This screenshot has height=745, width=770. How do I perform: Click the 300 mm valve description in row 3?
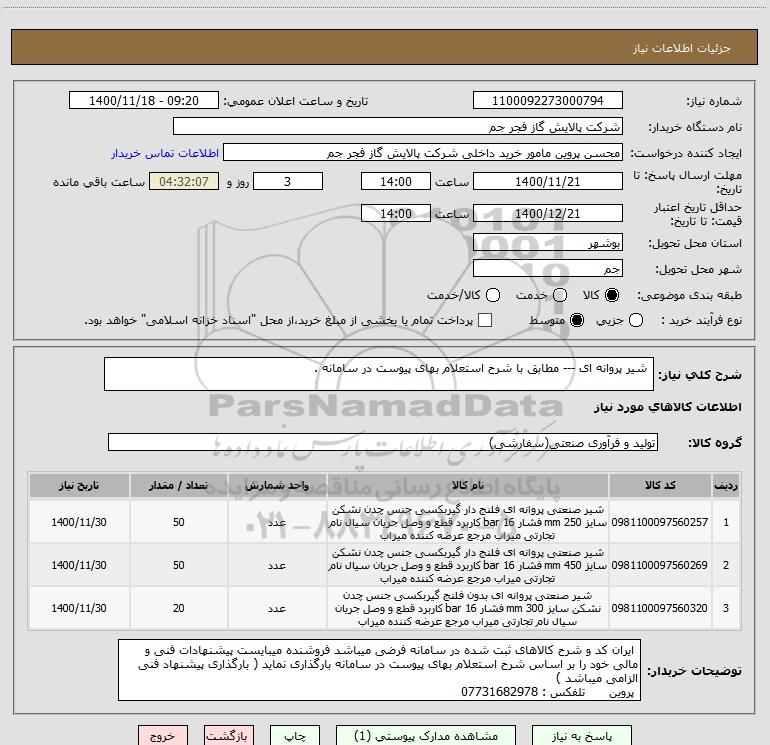coord(468,608)
